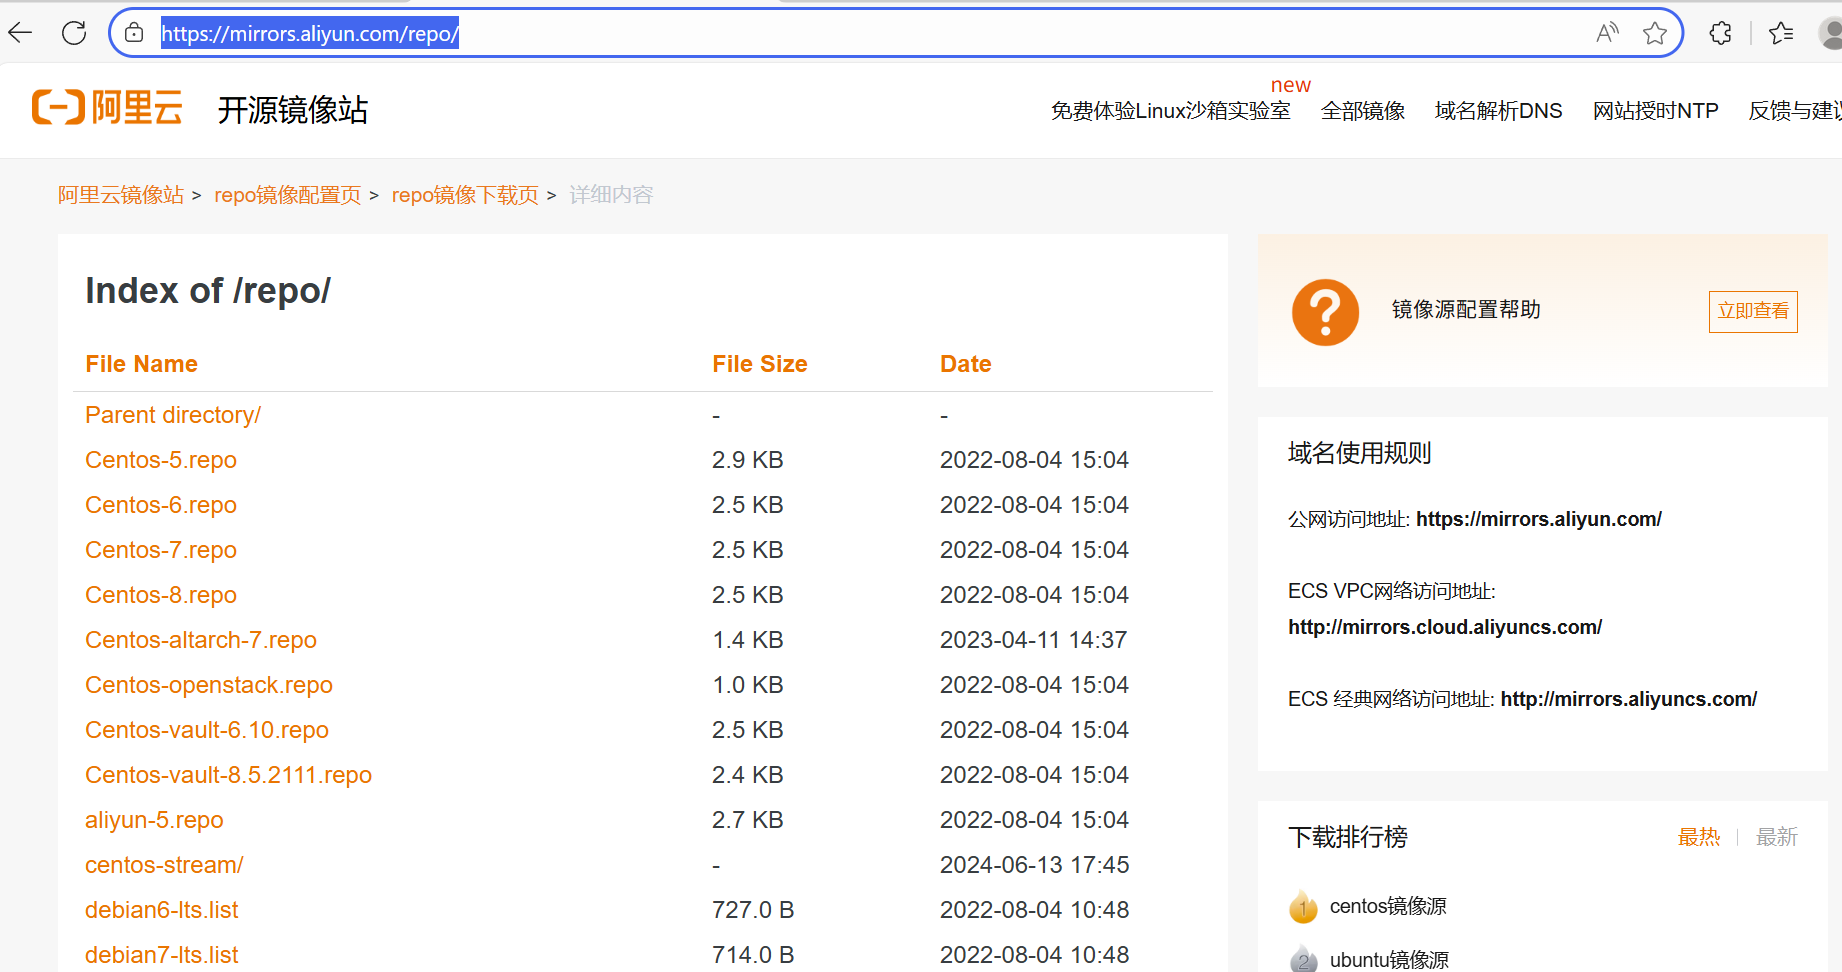Viewport: 1842px width, 972px height.
Task: Download Centos-vault-6.10.repo file
Action: (x=207, y=730)
